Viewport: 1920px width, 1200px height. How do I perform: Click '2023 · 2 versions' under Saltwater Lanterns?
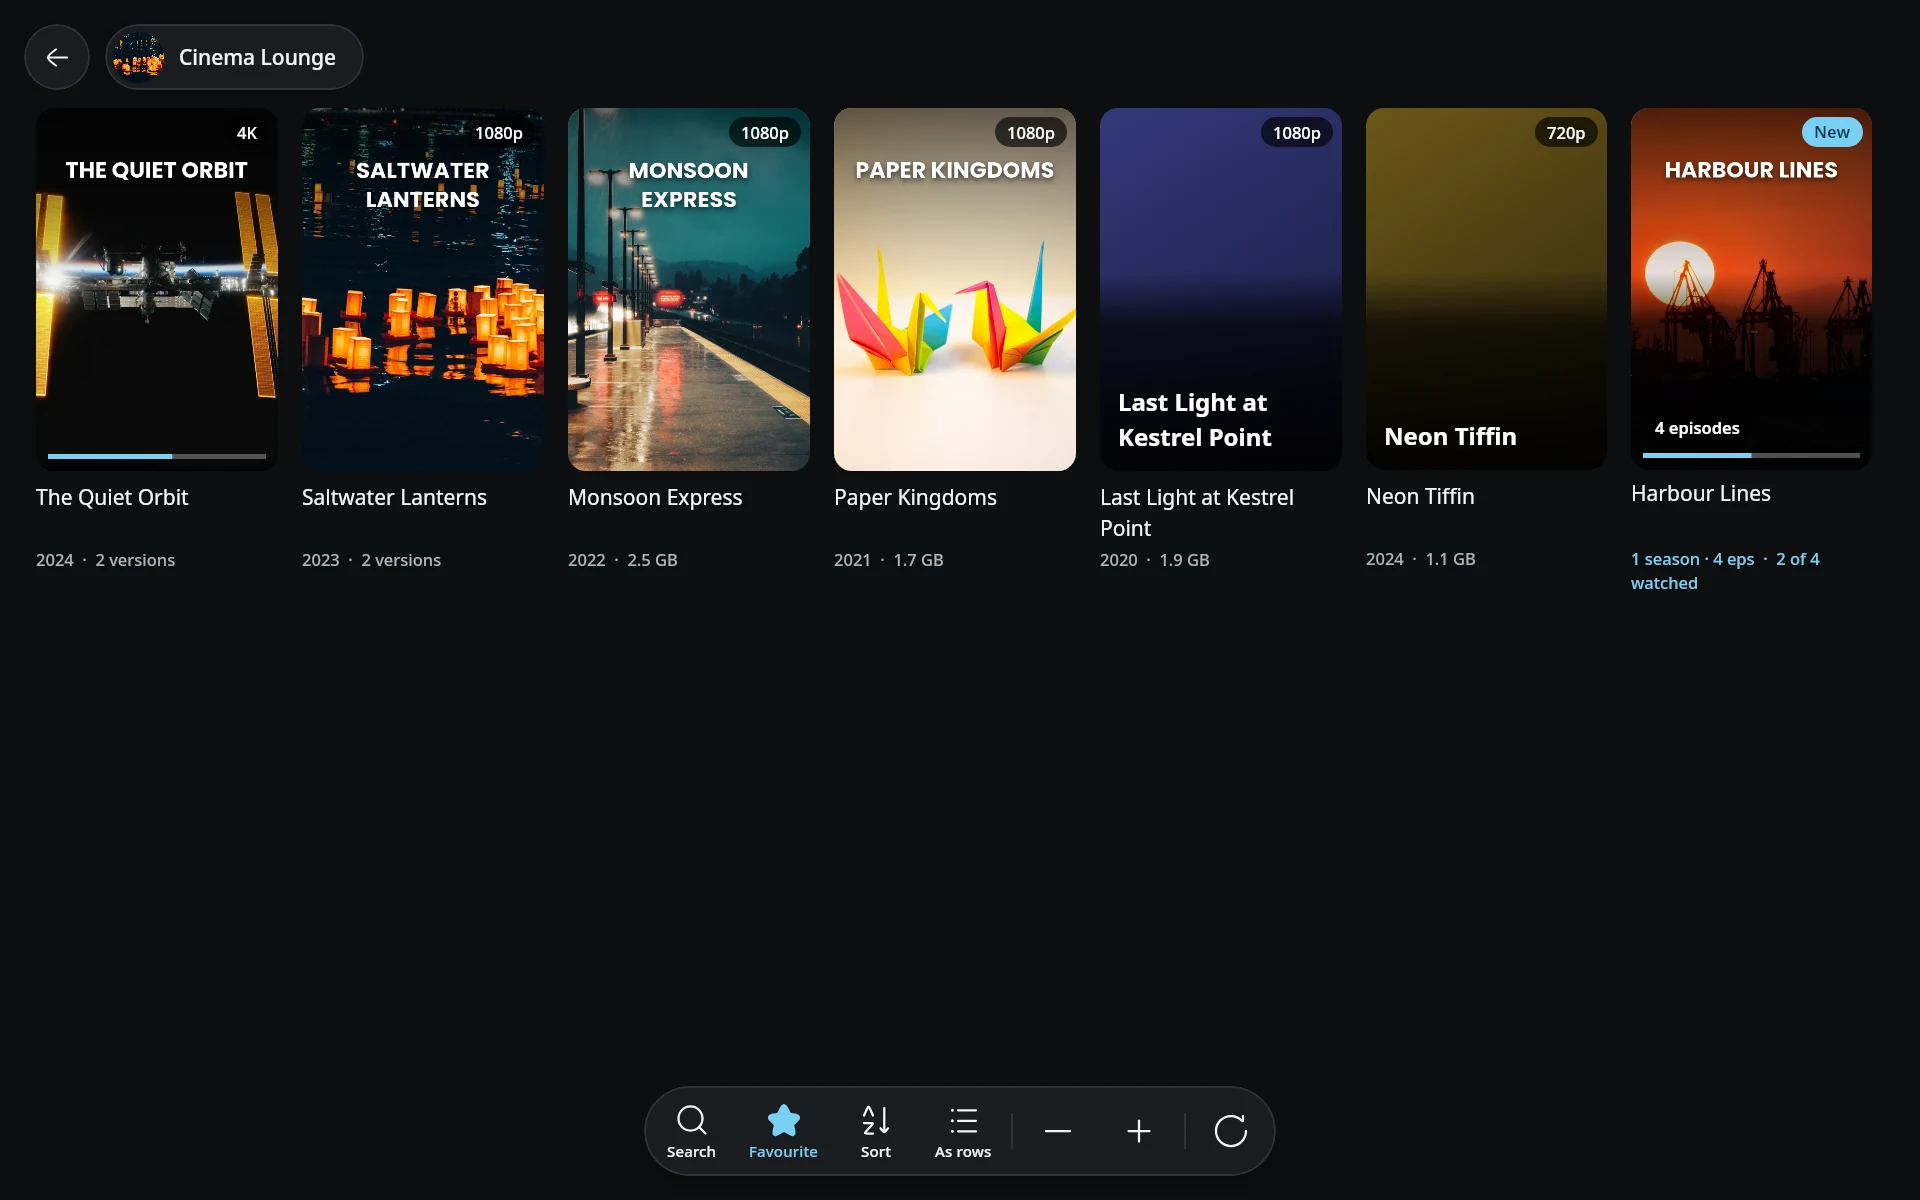click(x=371, y=560)
